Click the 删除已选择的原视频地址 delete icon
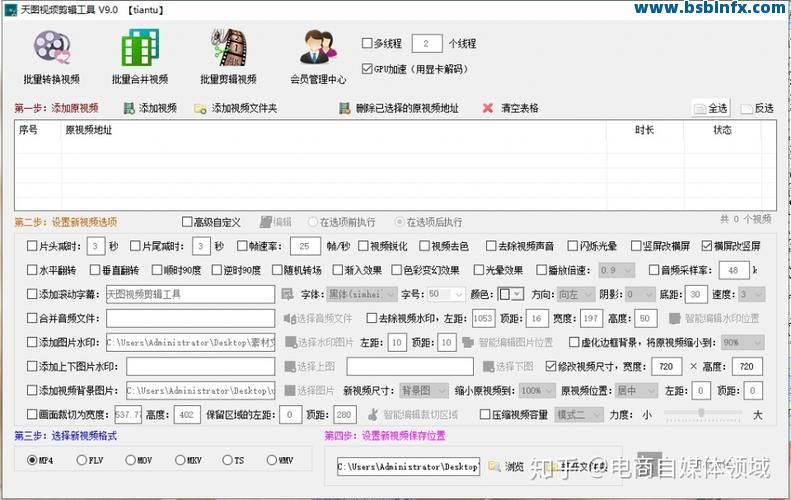The width and height of the screenshot is (791, 500). click(344, 108)
